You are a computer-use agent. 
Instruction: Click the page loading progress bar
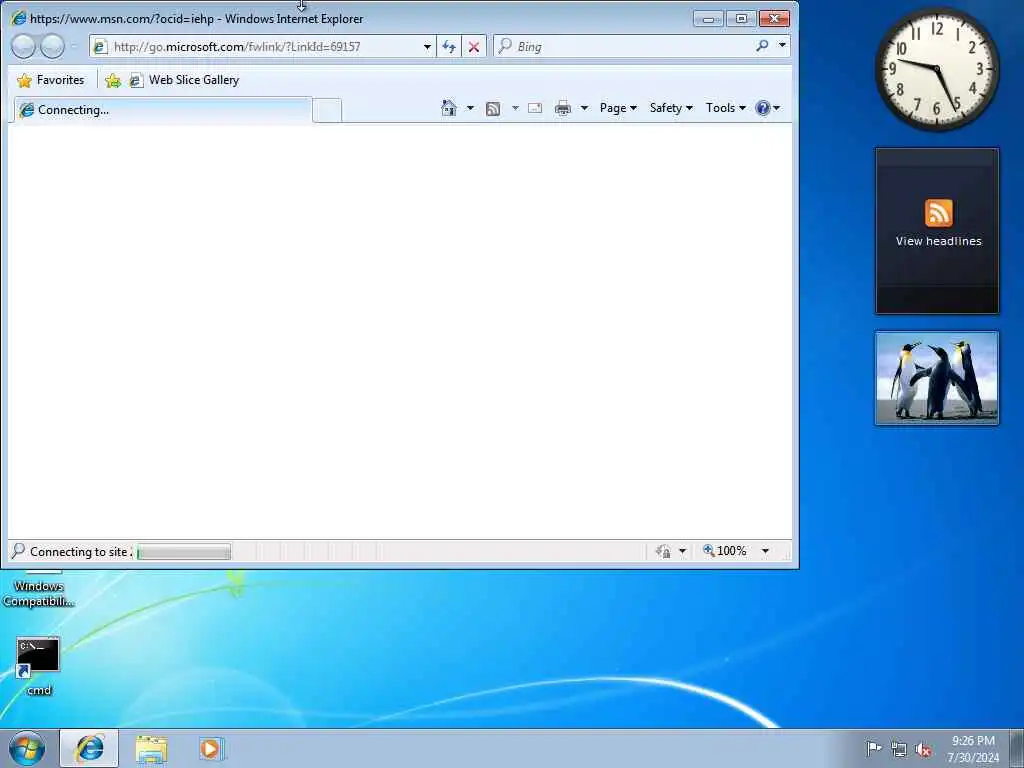(x=184, y=552)
